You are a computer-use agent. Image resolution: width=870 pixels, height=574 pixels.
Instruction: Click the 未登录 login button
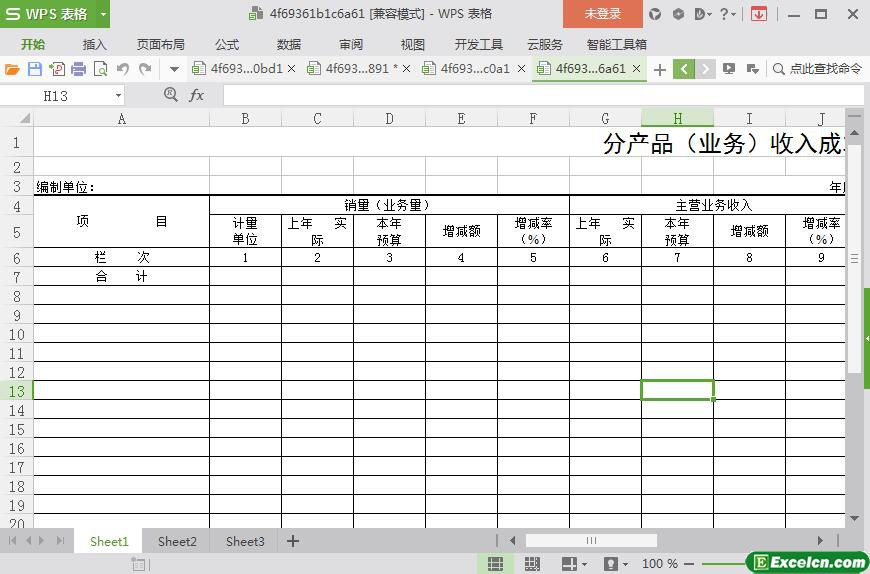[x=603, y=14]
